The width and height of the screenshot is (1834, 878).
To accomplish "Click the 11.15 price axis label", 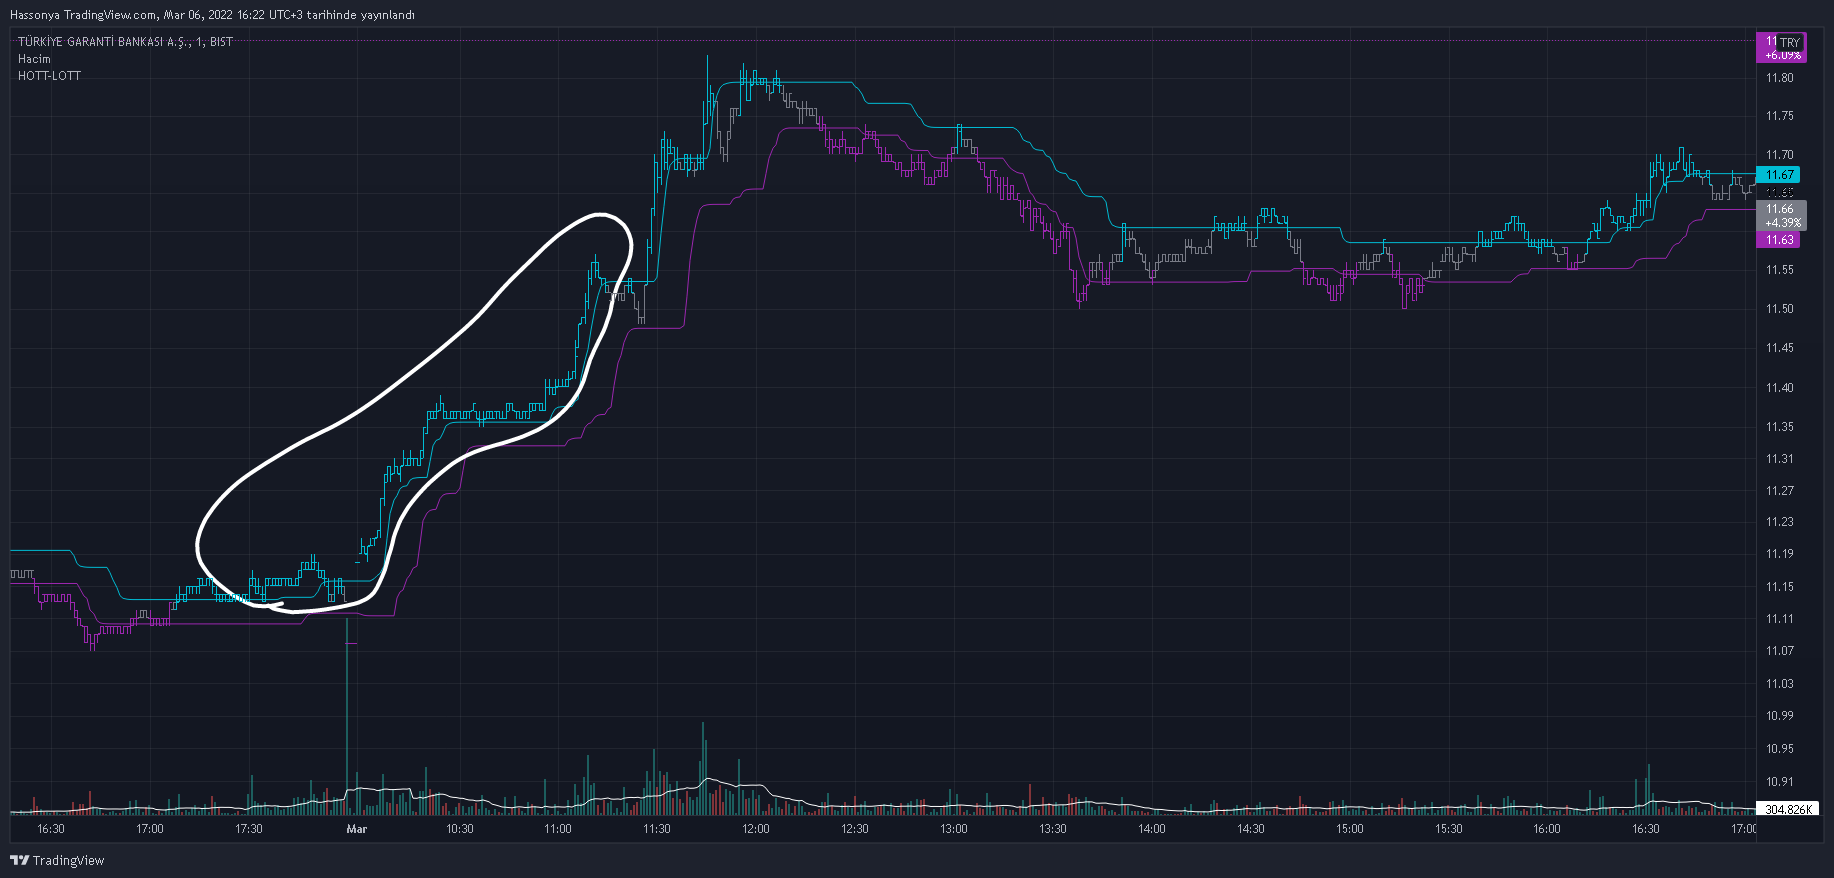I will tap(1779, 587).
